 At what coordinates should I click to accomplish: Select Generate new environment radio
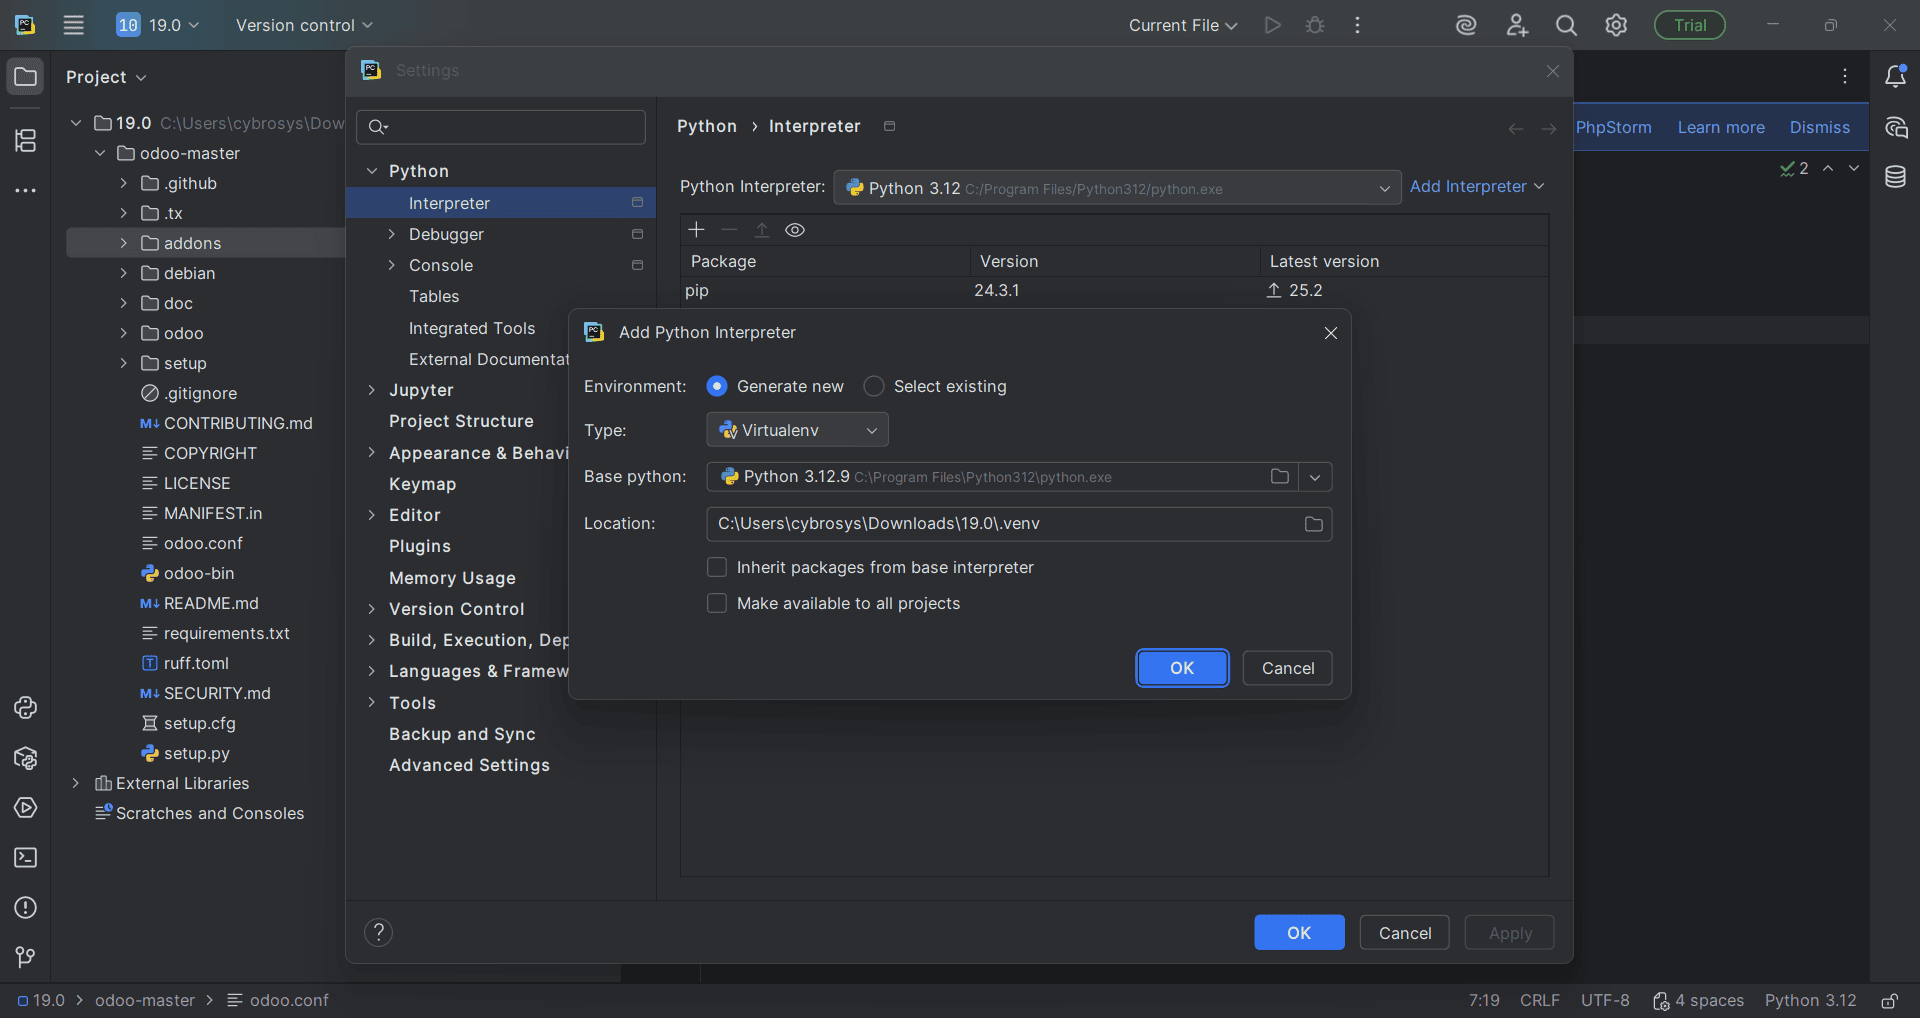[x=717, y=386]
